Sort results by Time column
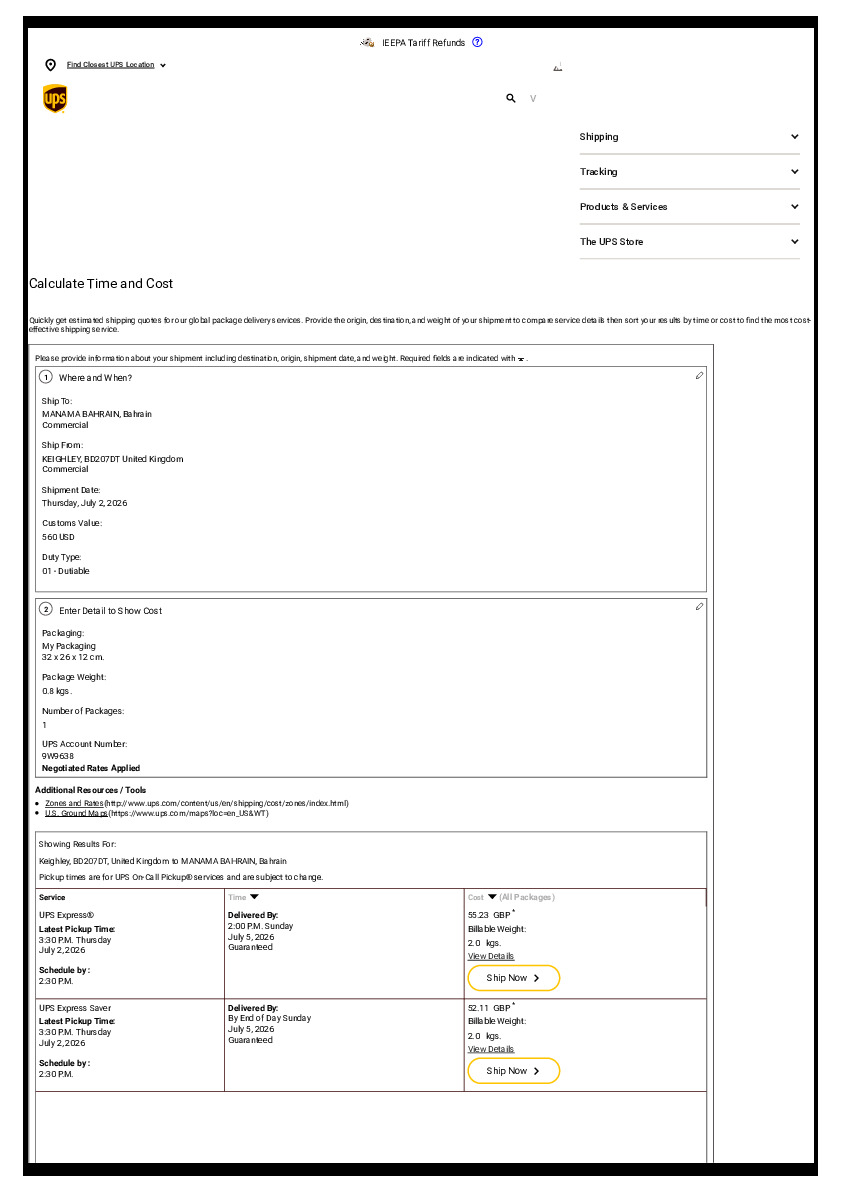This screenshot has width=842, height=1191. 244,897
